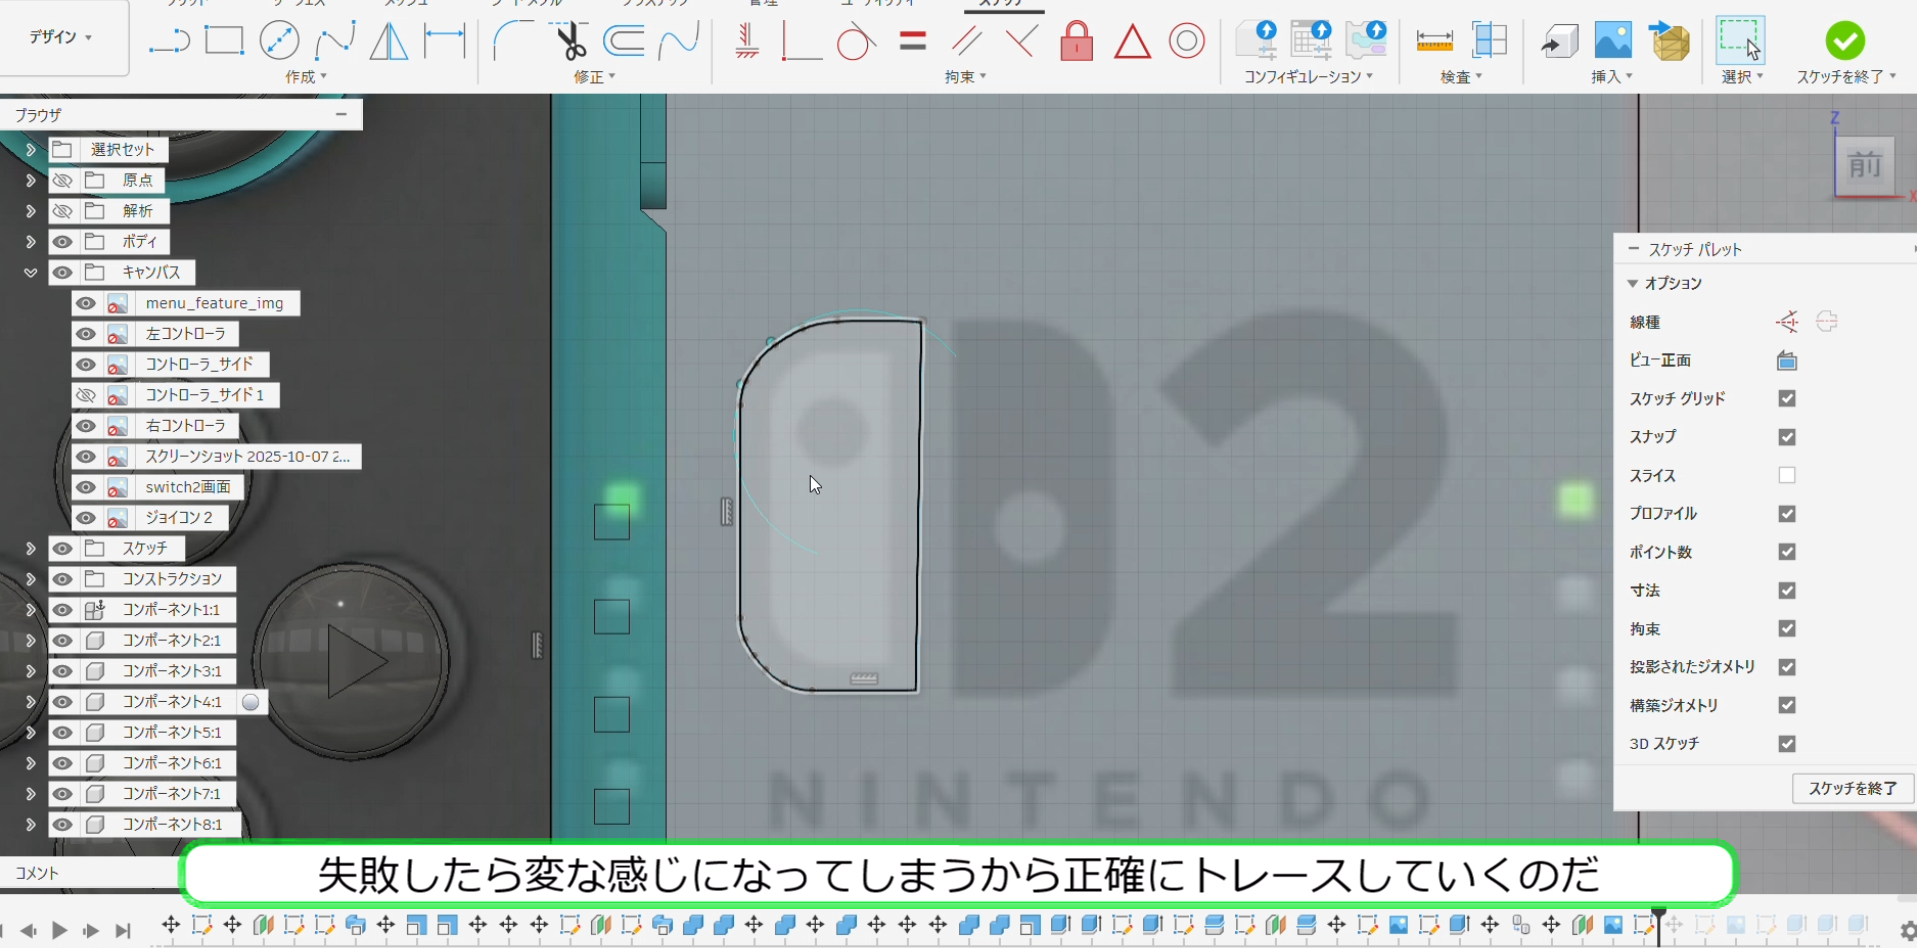Apply the Parallel constraint
This screenshot has width=1917, height=948.
point(967,41)
